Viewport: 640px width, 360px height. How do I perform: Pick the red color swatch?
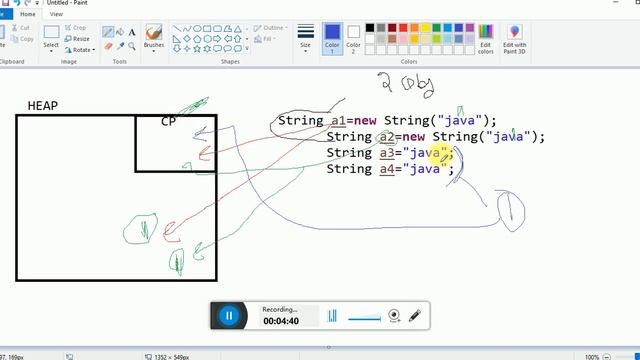[403, 28]
